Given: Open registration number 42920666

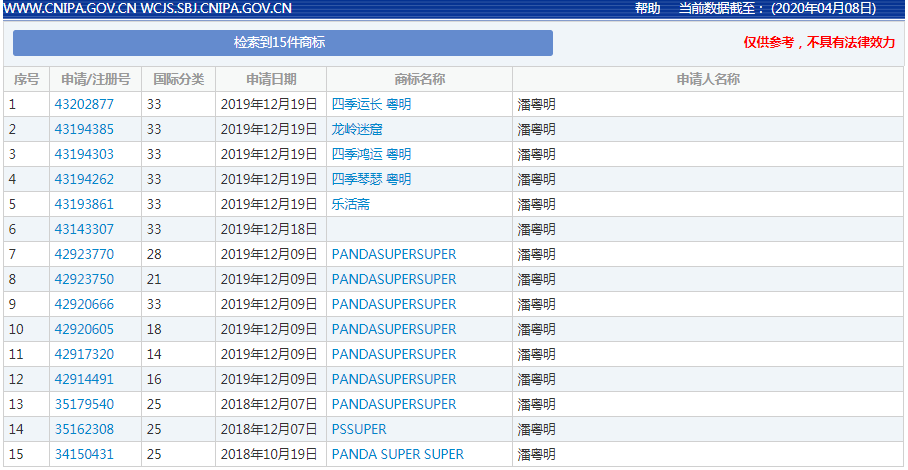Looking at the screenshot, I should [x=84, y=304].
